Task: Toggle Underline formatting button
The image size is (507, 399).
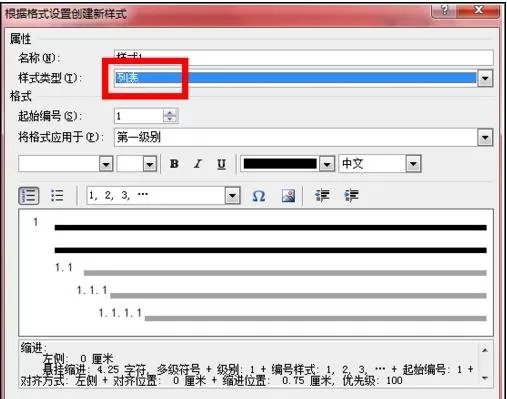Action: pyautogui.click(x=221, y=164)
